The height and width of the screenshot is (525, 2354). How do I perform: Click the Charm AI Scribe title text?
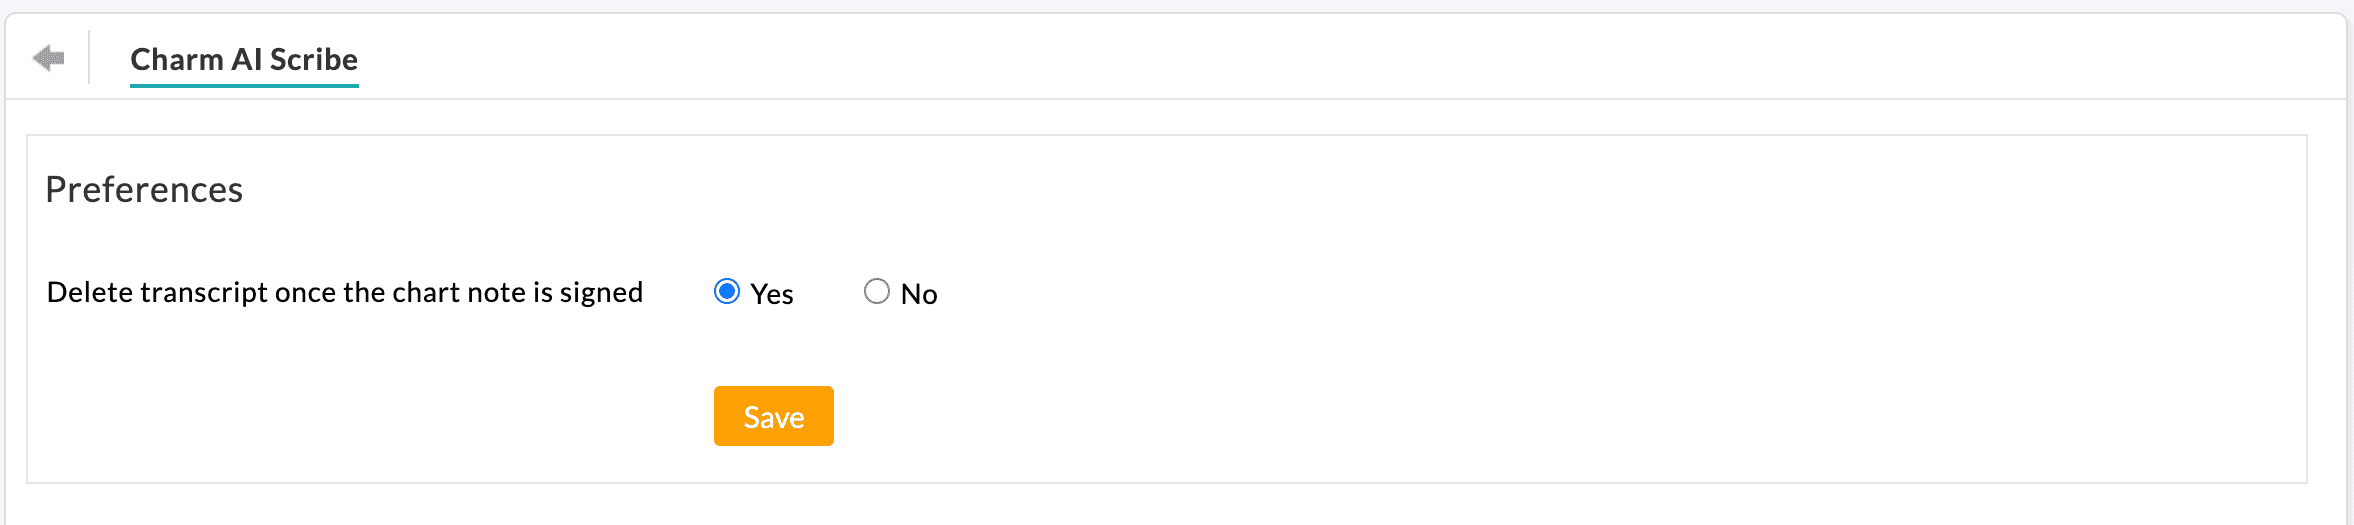coord(244,60)
